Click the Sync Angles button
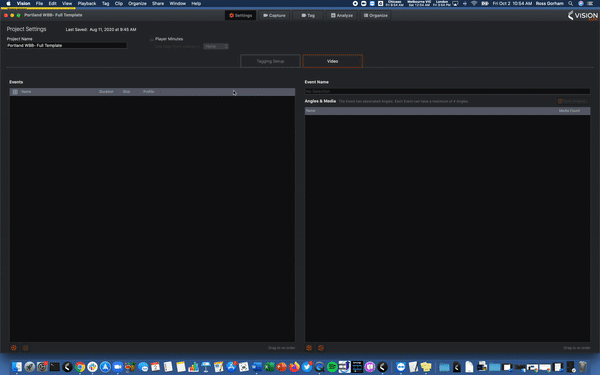This screenshot has width=600, height=375. click(572, 101)
